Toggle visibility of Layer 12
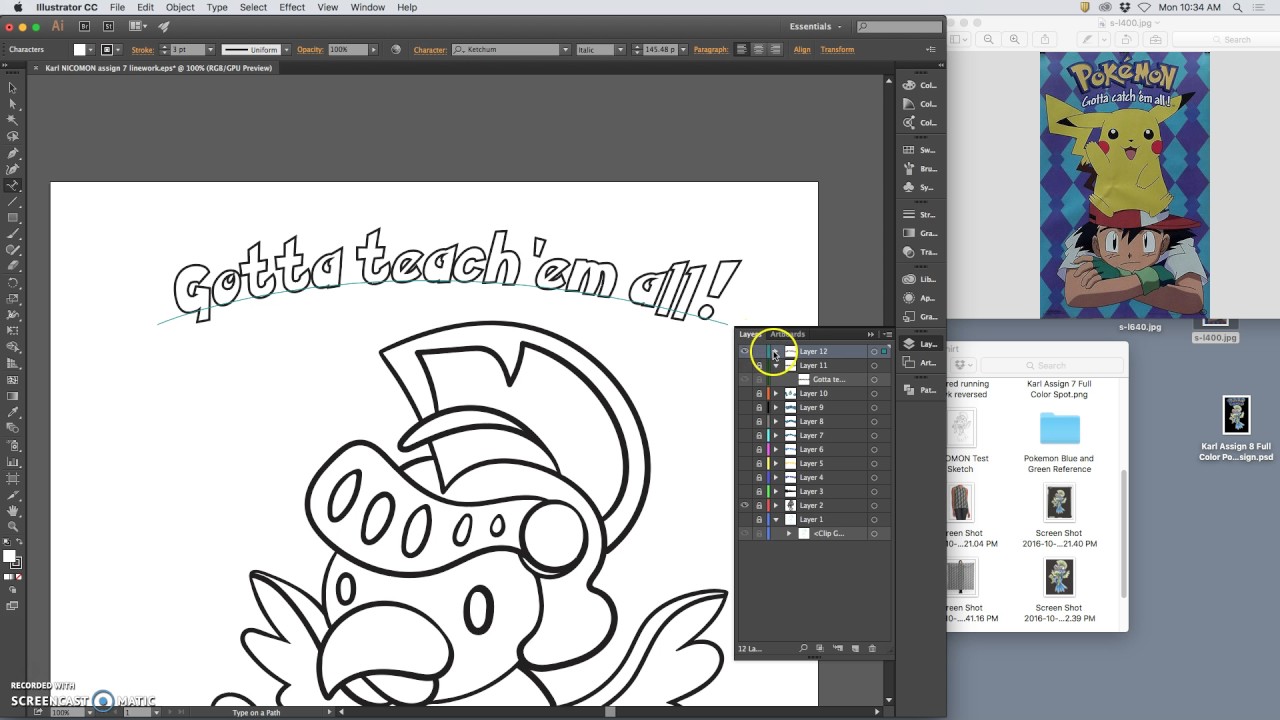This screenshot has width=1280, height=720. point(744,352)
